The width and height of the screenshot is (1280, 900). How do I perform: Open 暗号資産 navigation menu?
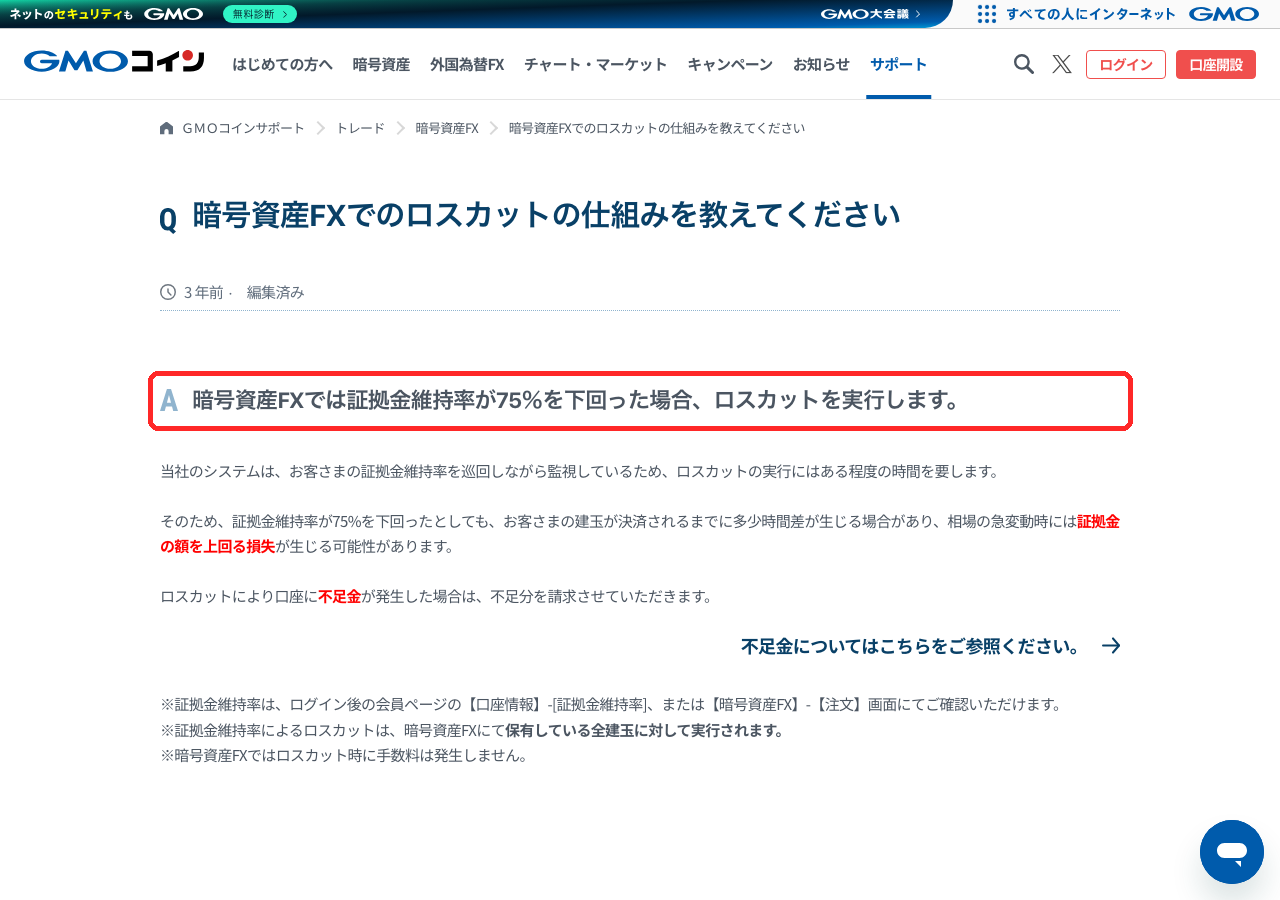tap(381, 64)
